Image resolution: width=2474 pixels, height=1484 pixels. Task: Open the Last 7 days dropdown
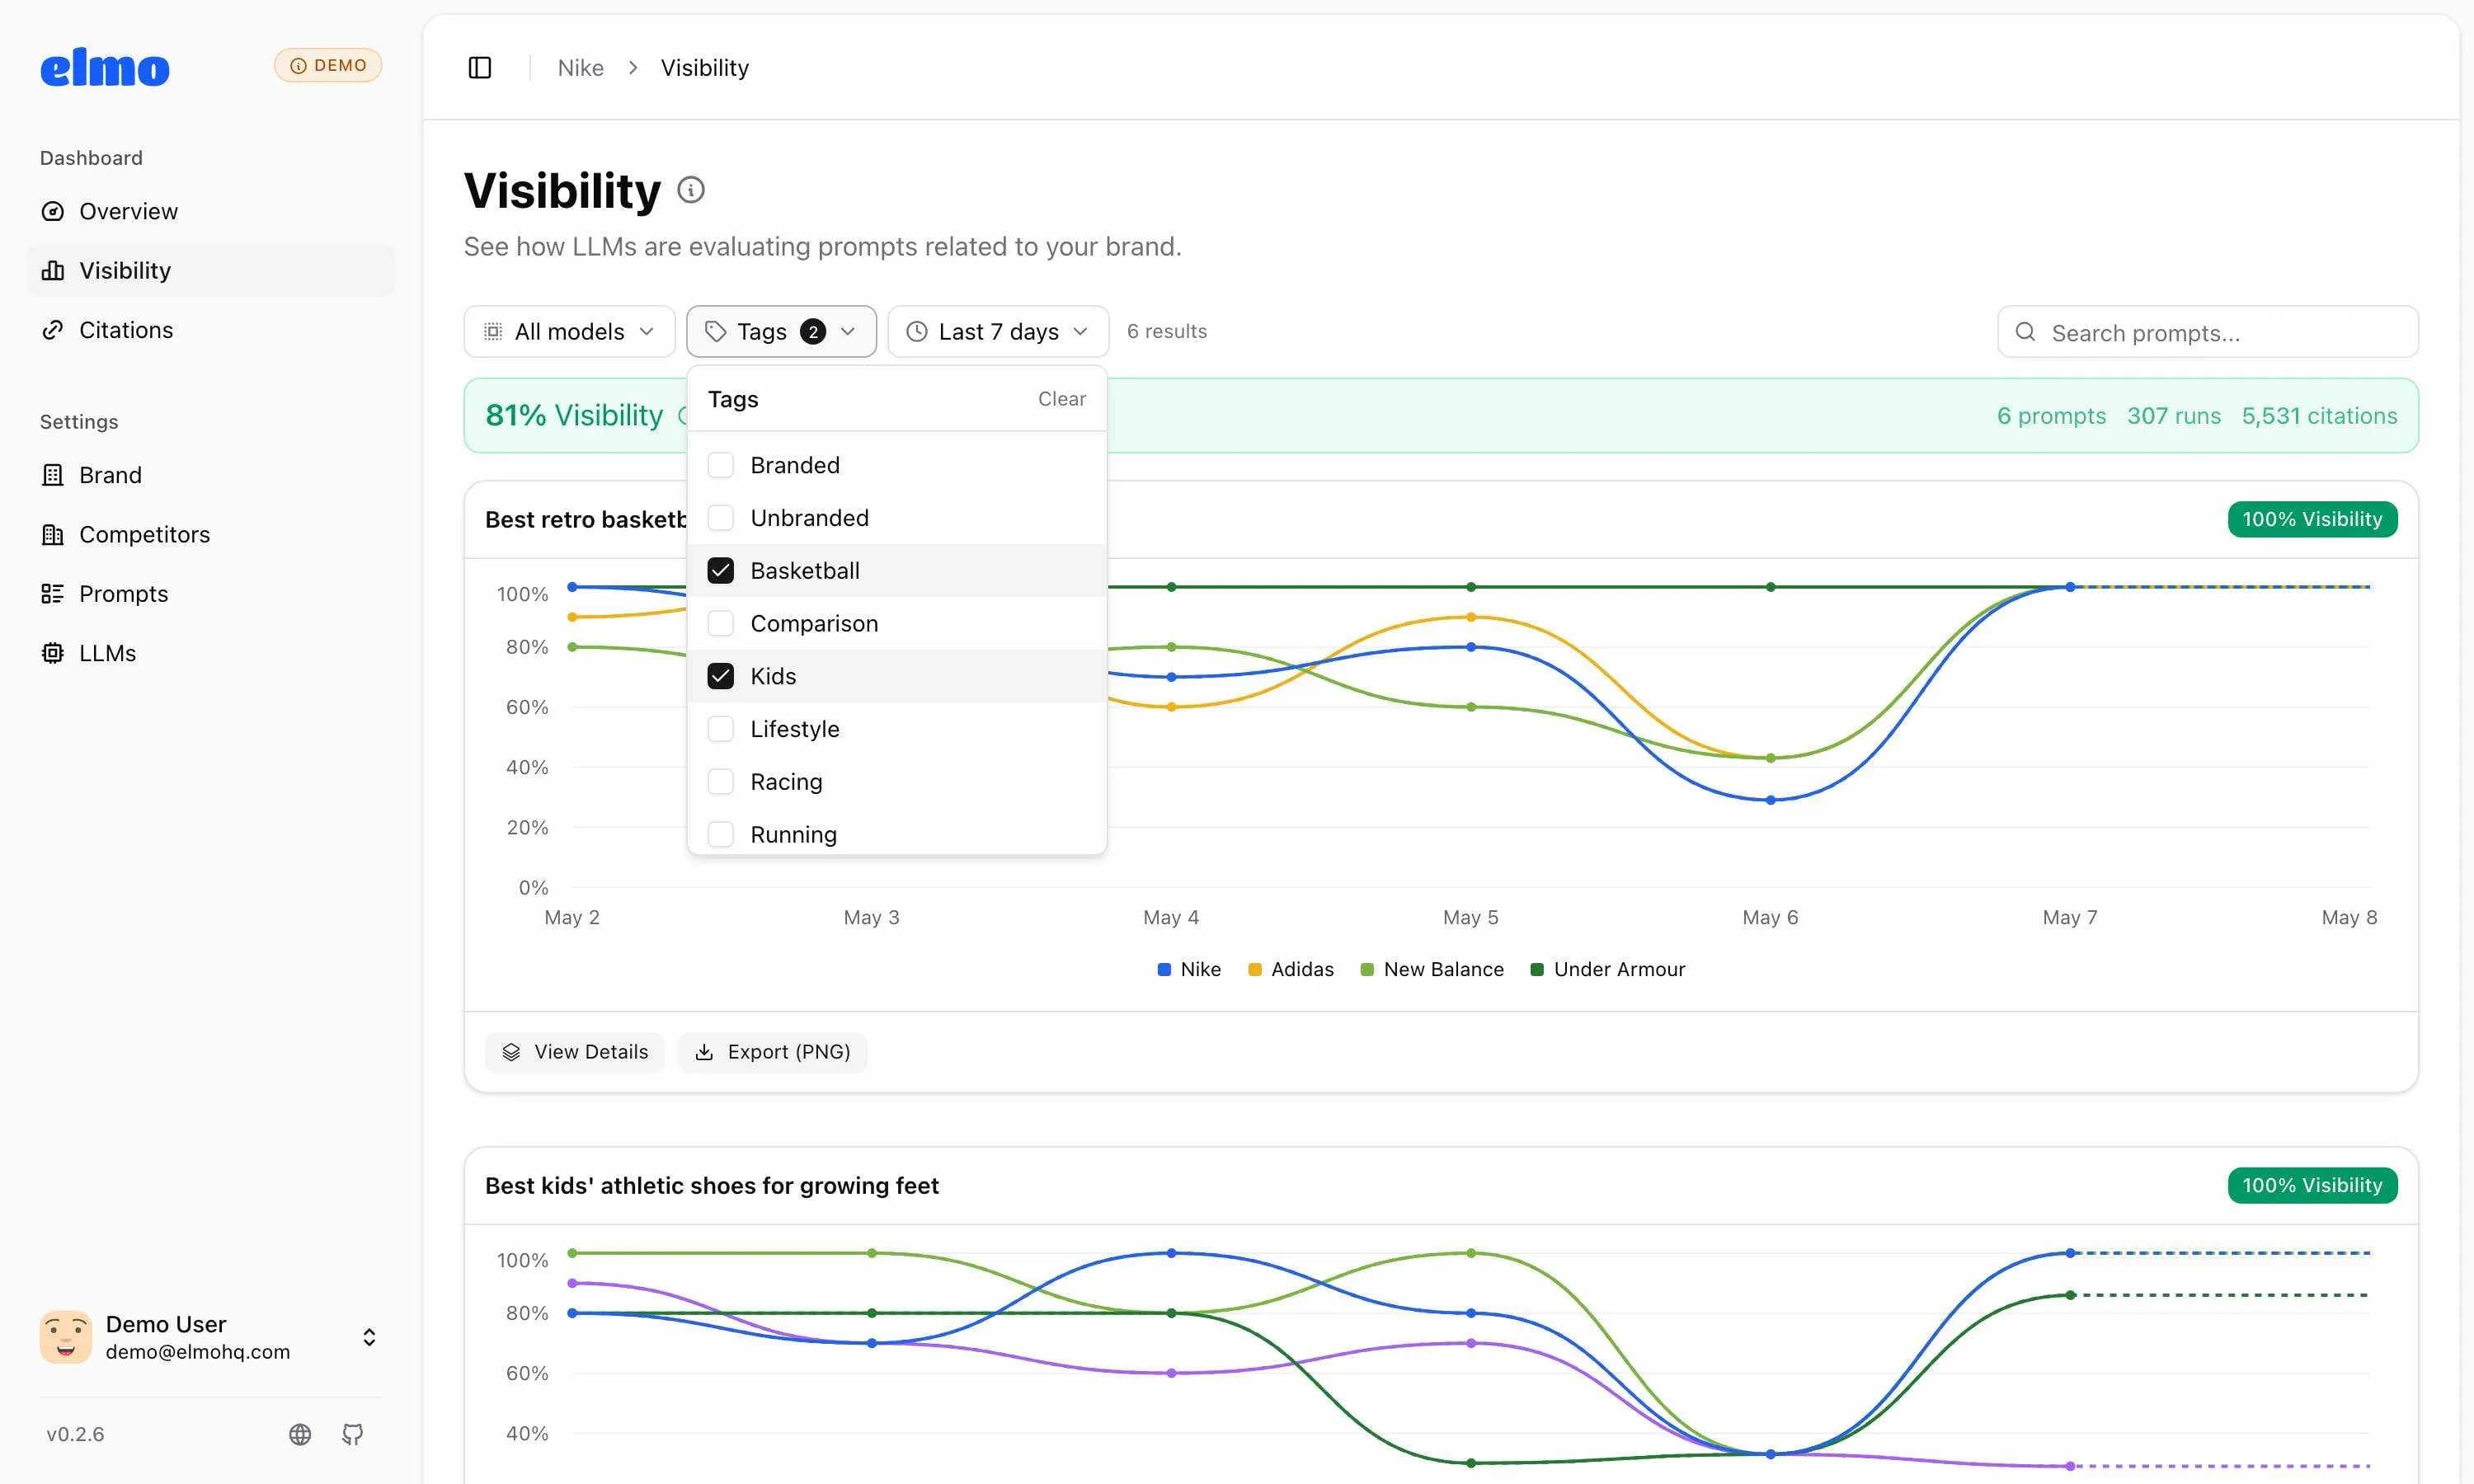click(998, 331)
